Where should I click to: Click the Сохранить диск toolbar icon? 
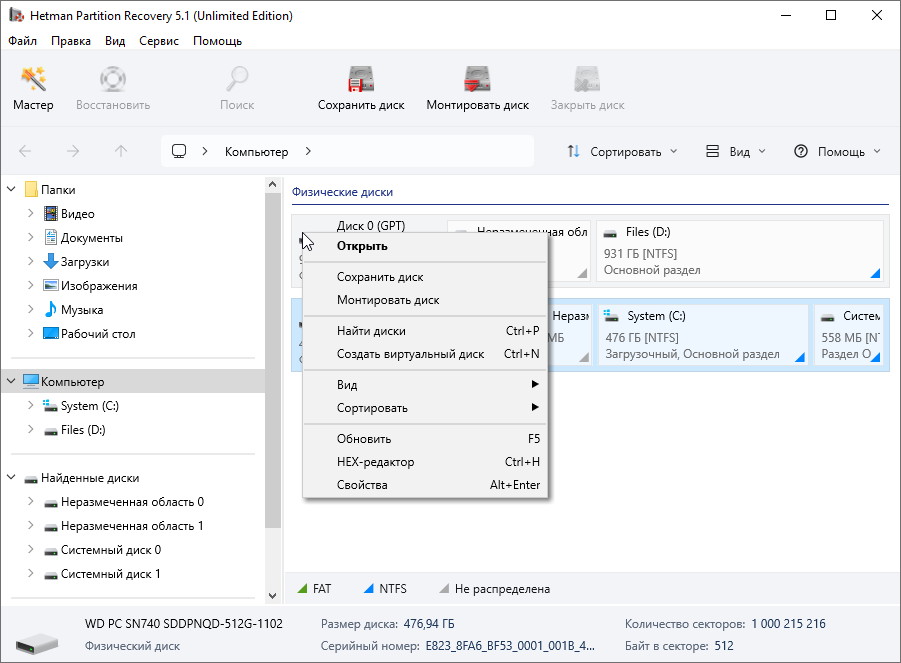[x=361, y=79]
